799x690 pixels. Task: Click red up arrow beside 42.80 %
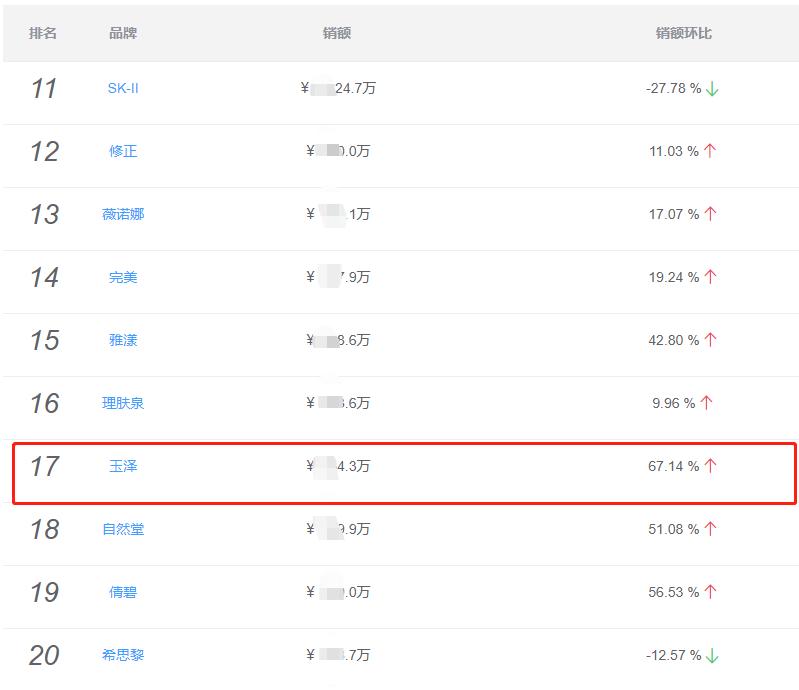point(710,340)
